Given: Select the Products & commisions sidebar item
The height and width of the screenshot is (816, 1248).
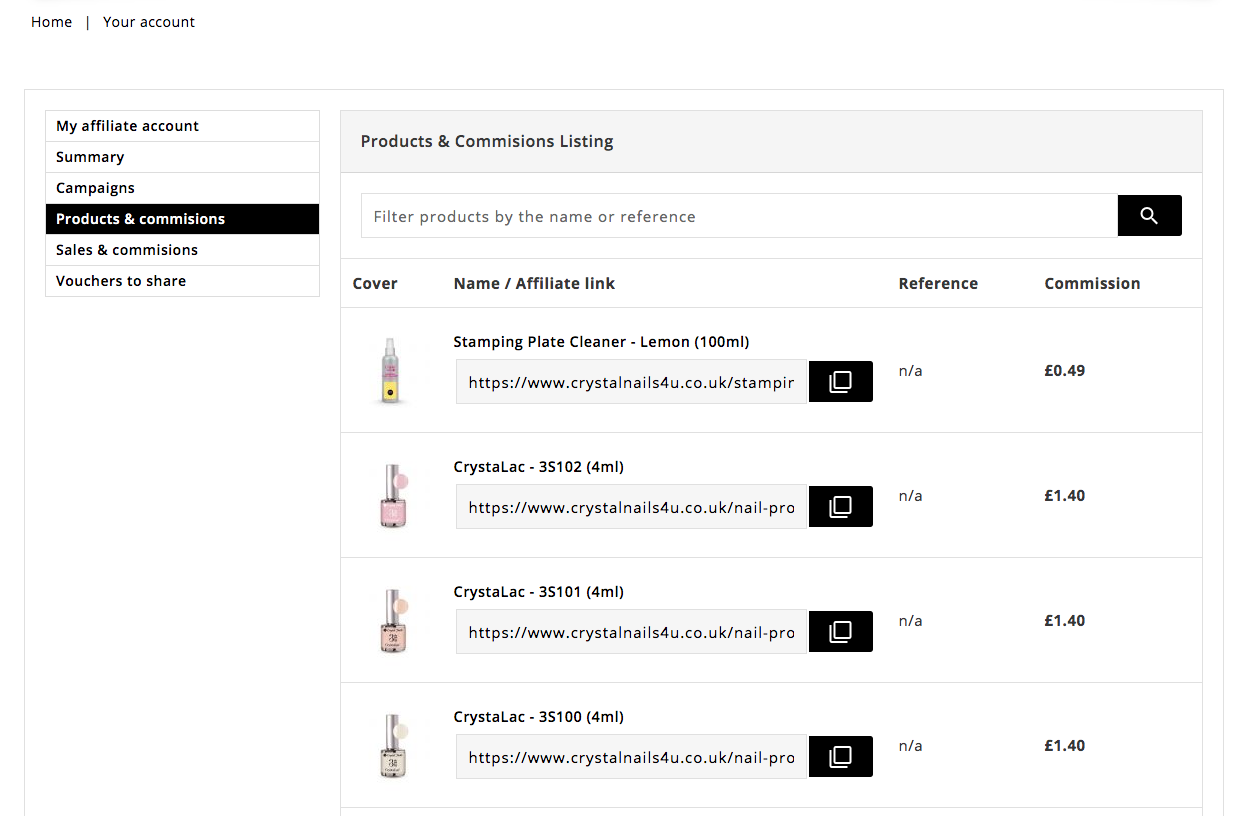Looking at the screenshot, I should [x=140, y=219].
